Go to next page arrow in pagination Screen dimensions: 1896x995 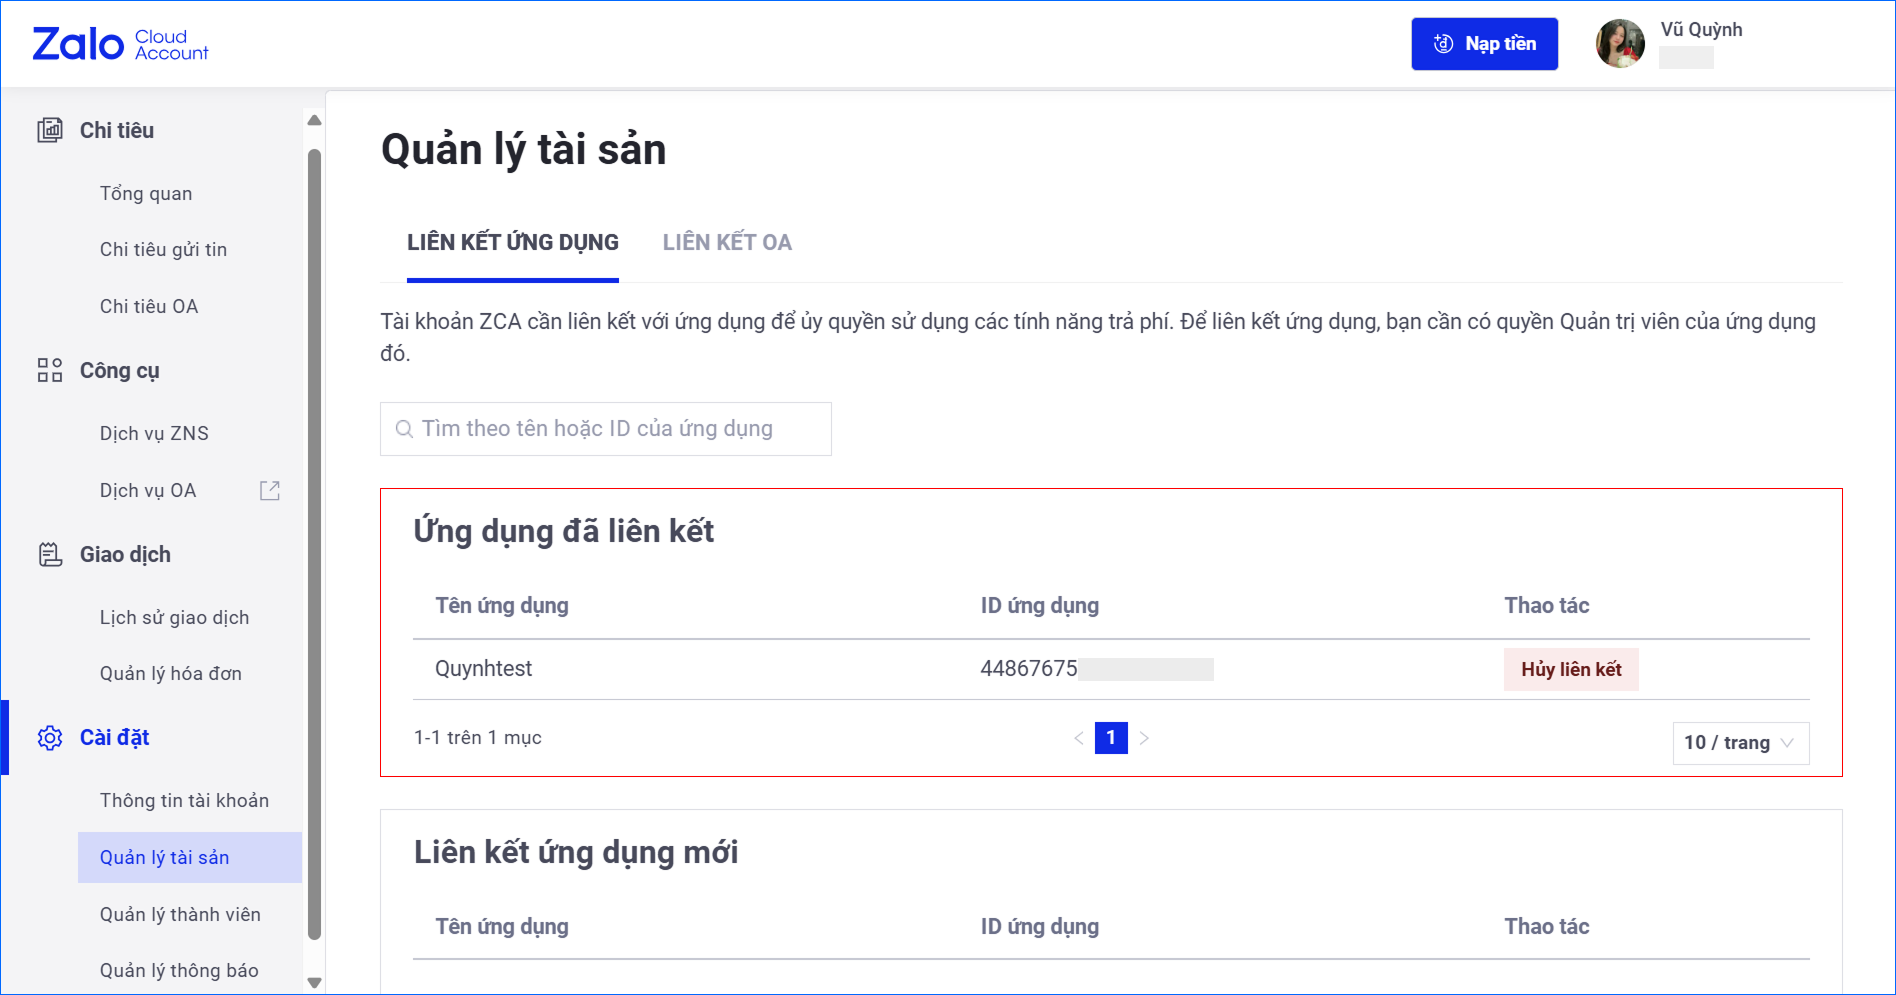[x=1144, y=738]
